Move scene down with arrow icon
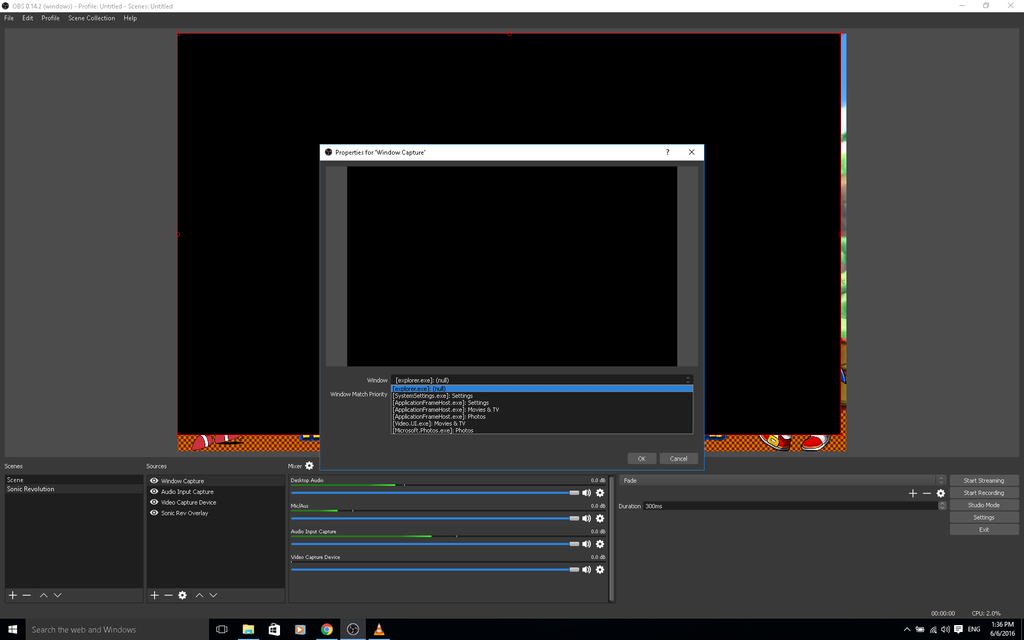Image resolution: width=1024 pixels, height=640 pixels. (x=57, y=595)
